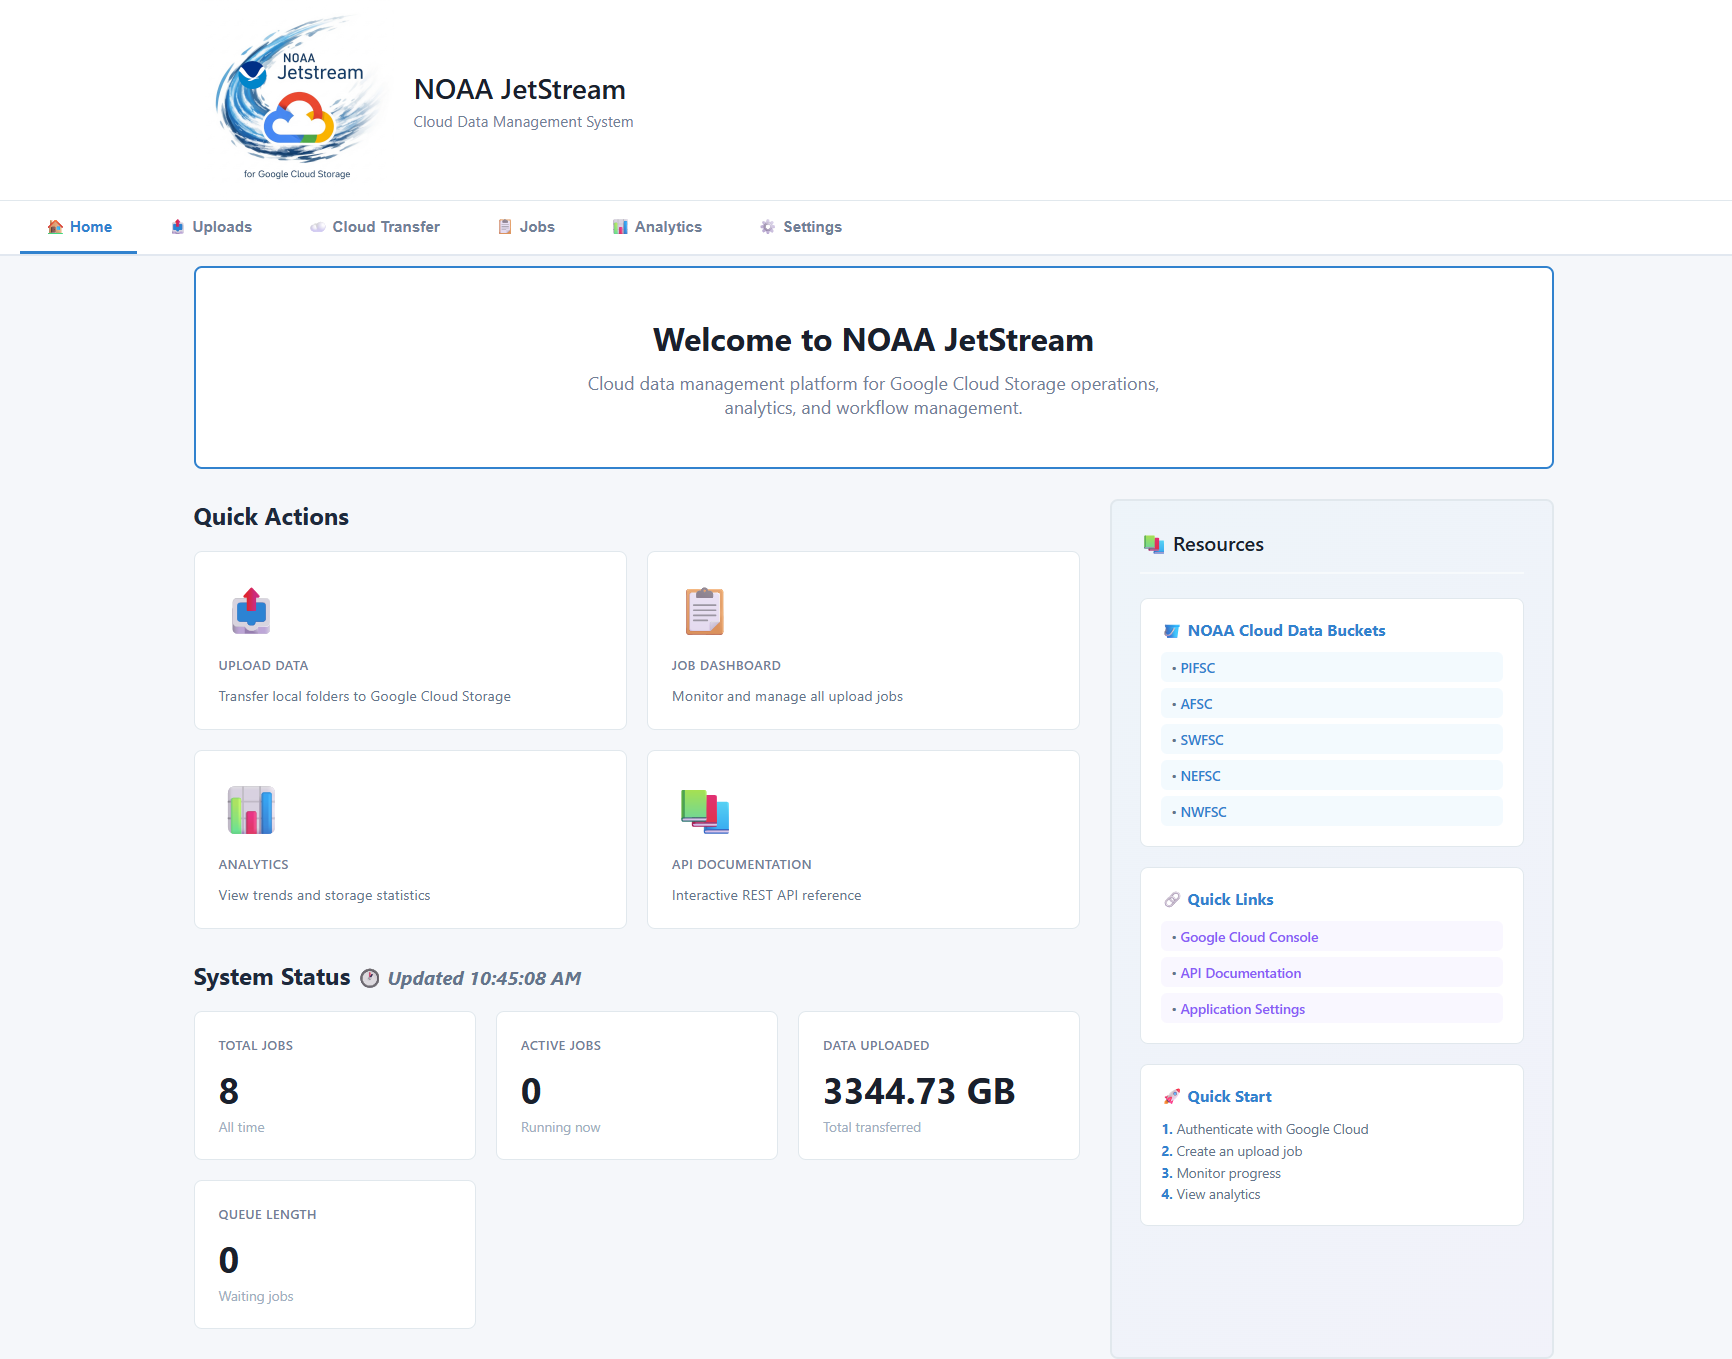Click the Data Uploaded status card
This screenshot has height=1359, width=1732.
(x=938, y=1085)
